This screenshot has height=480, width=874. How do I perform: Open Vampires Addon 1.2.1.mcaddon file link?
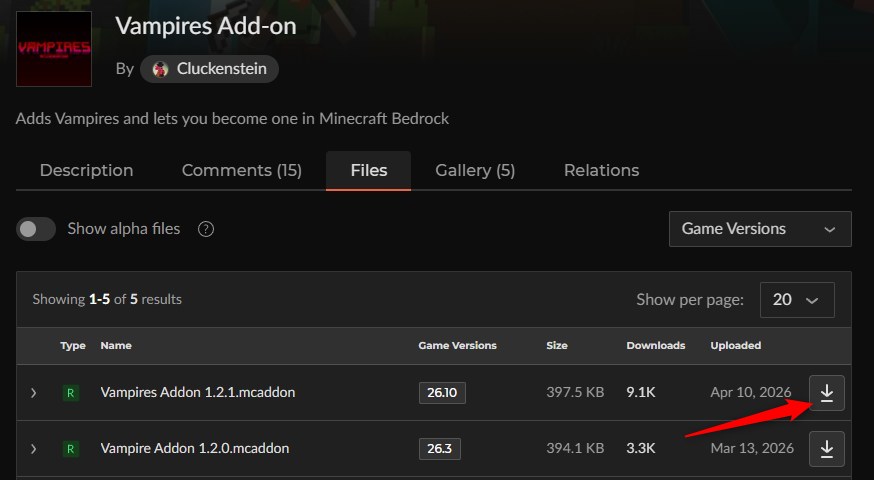pyautogui.click(x=198, y=392)
